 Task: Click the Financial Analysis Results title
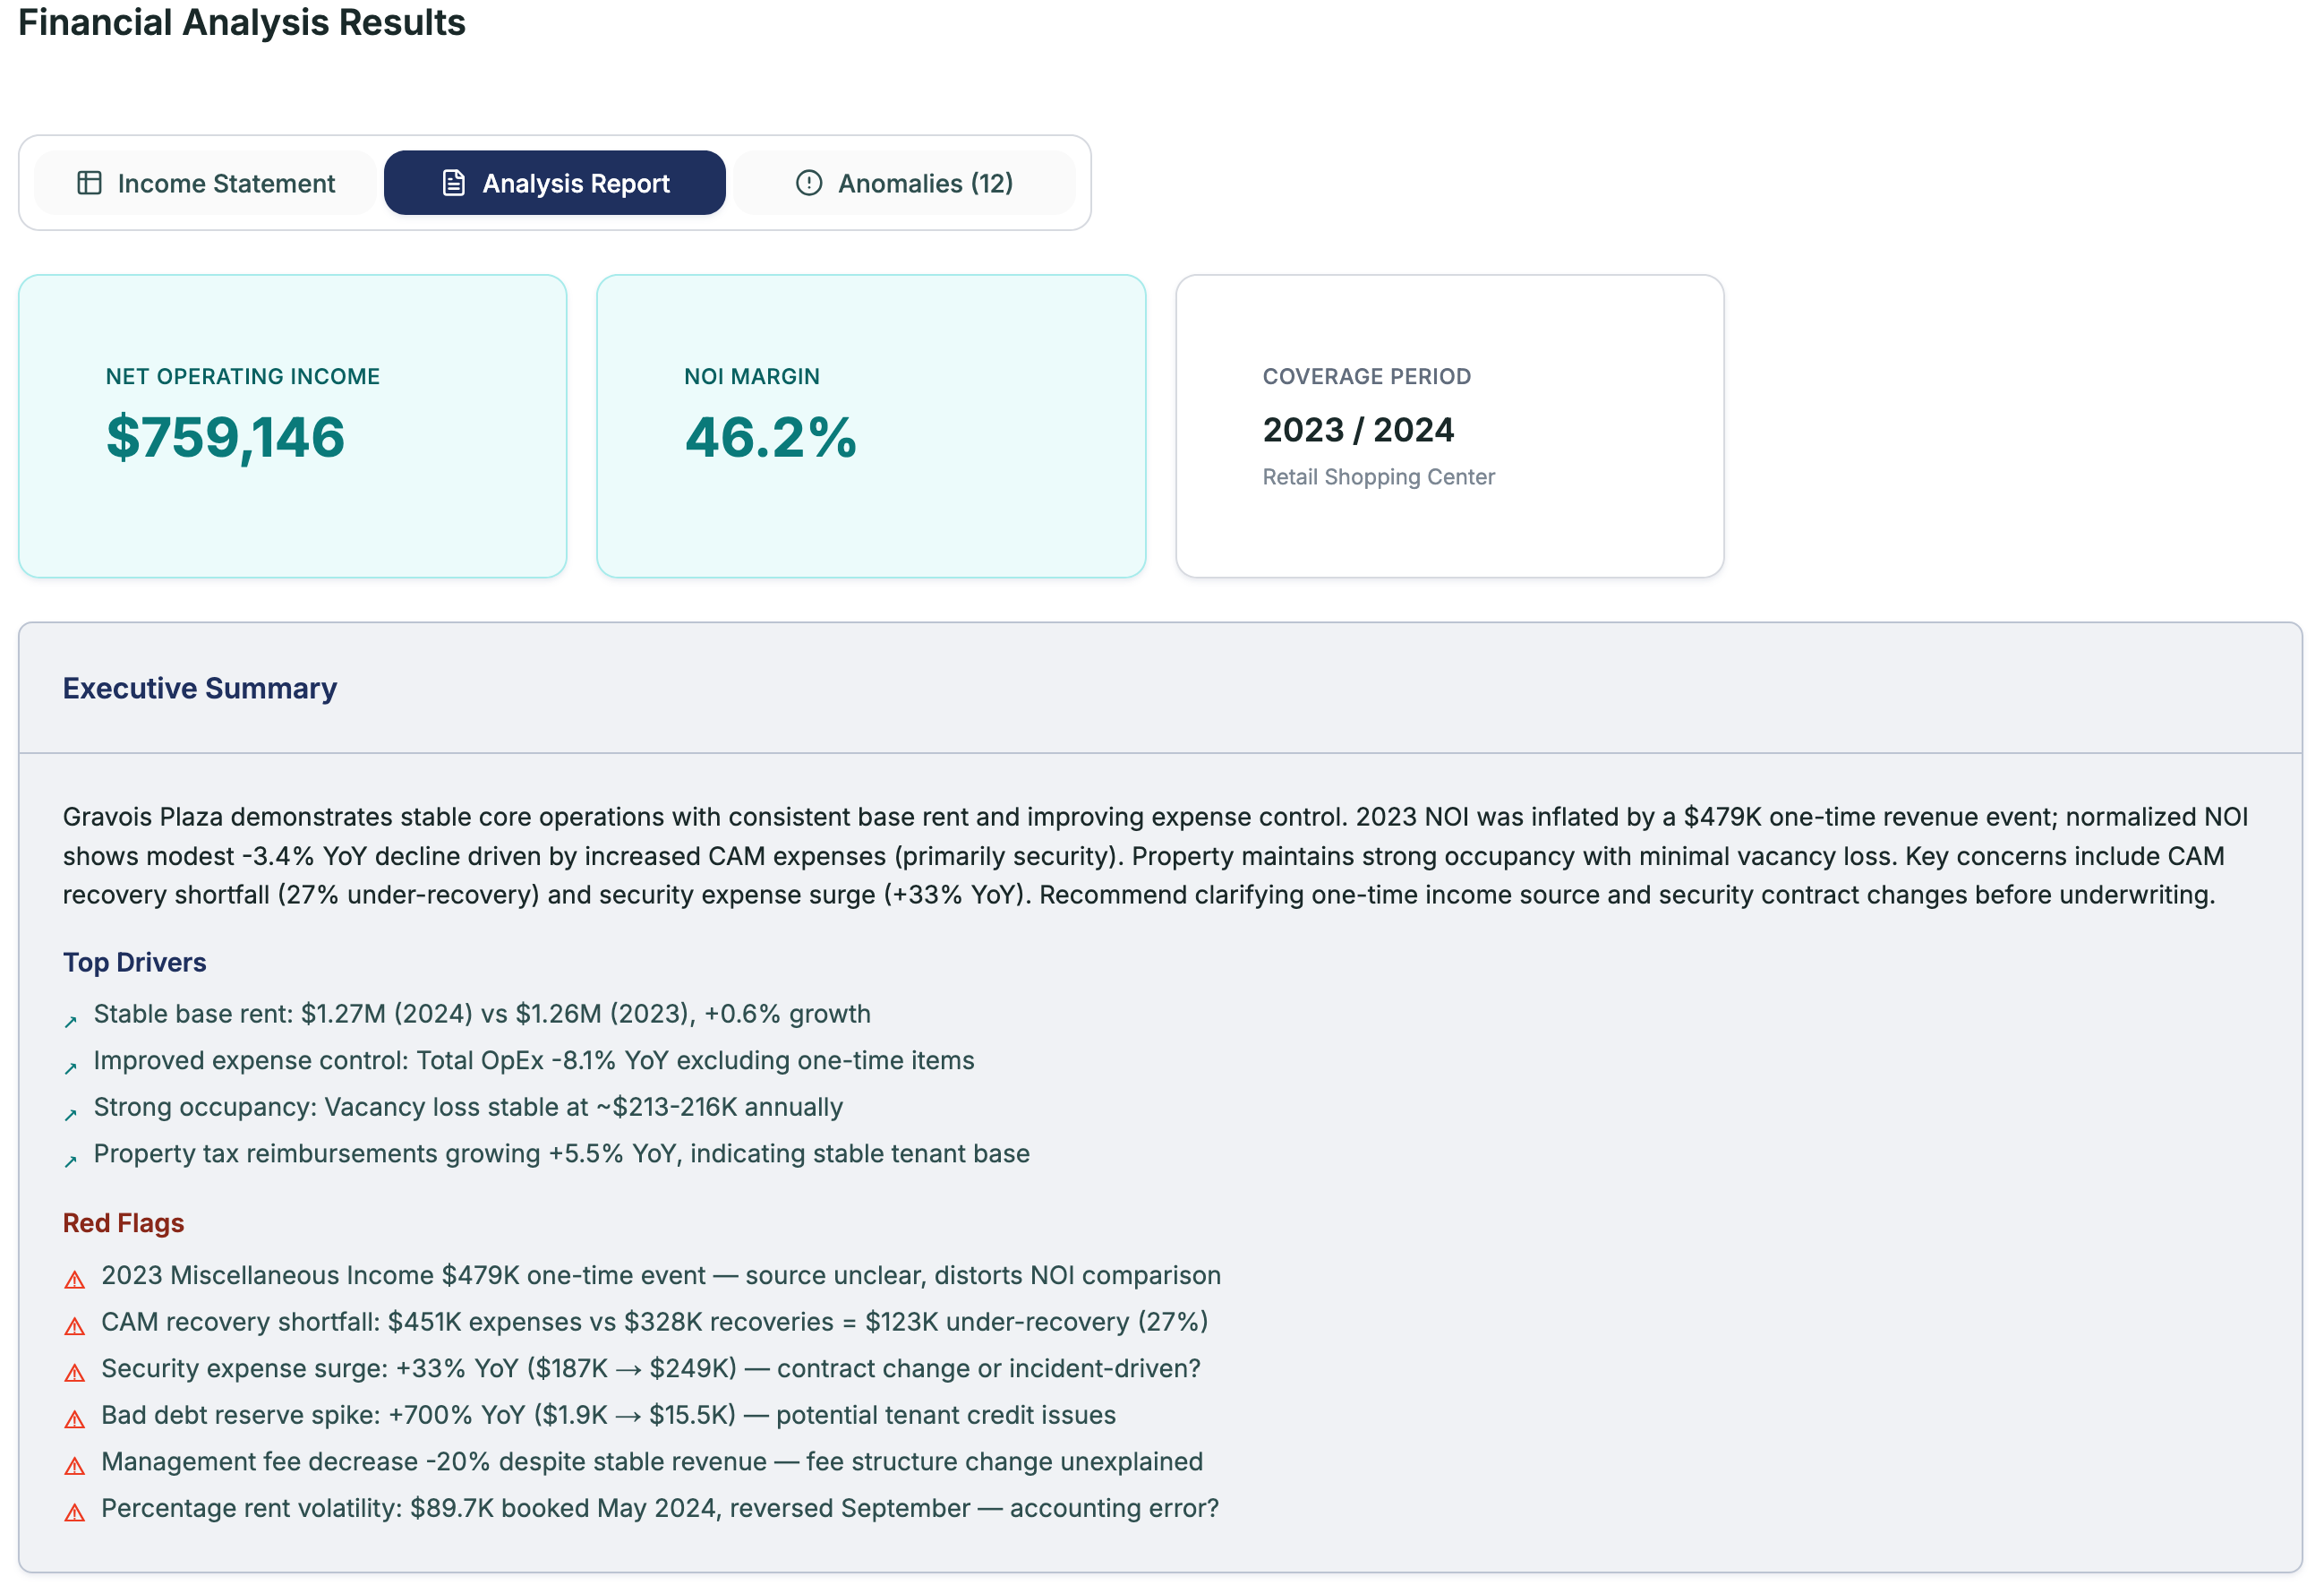tap(241, 22)
